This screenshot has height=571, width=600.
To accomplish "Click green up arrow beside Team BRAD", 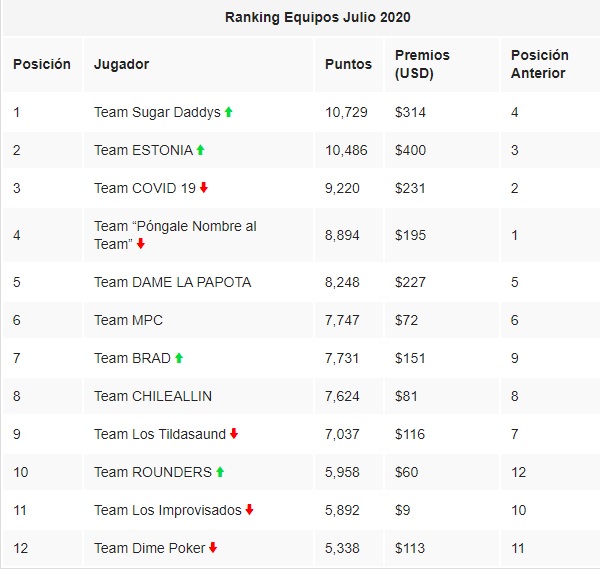I will click(x=179, y=358).
